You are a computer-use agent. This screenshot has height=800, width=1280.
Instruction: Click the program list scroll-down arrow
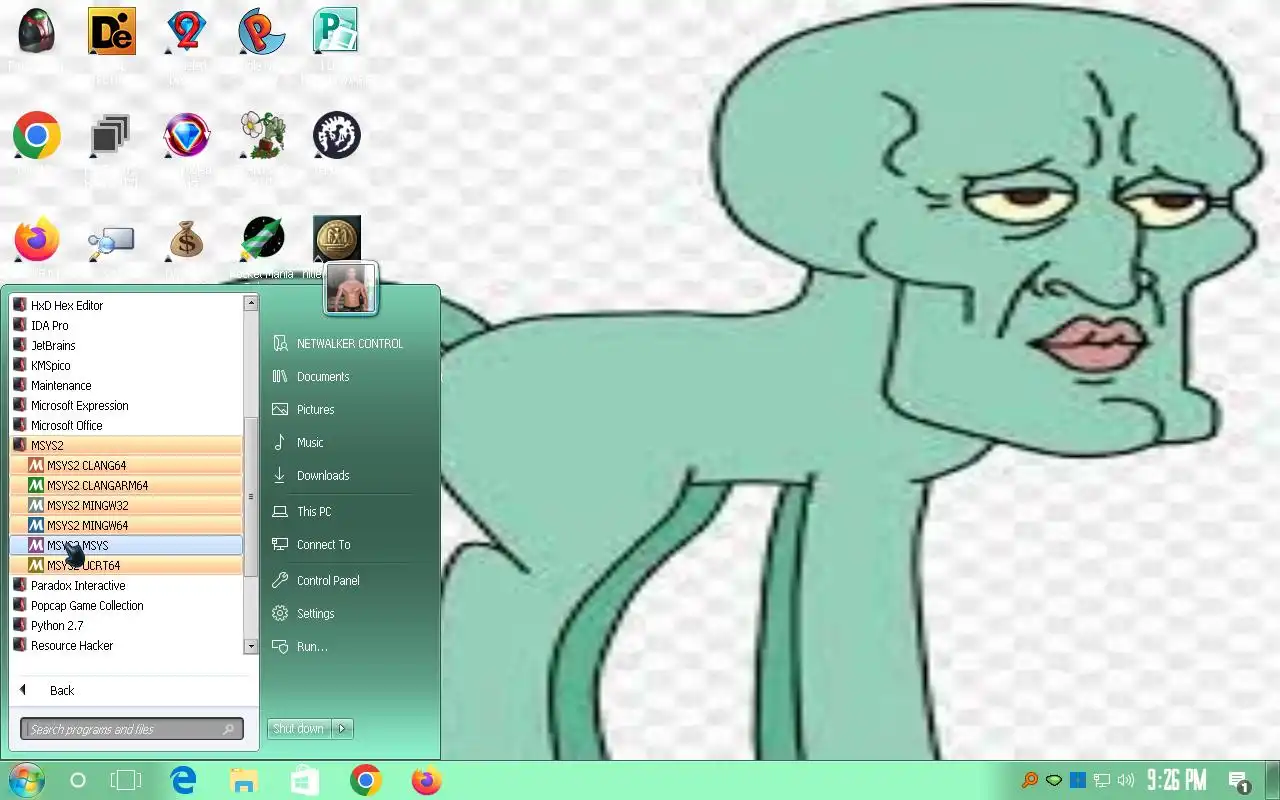tap(251, 647)
